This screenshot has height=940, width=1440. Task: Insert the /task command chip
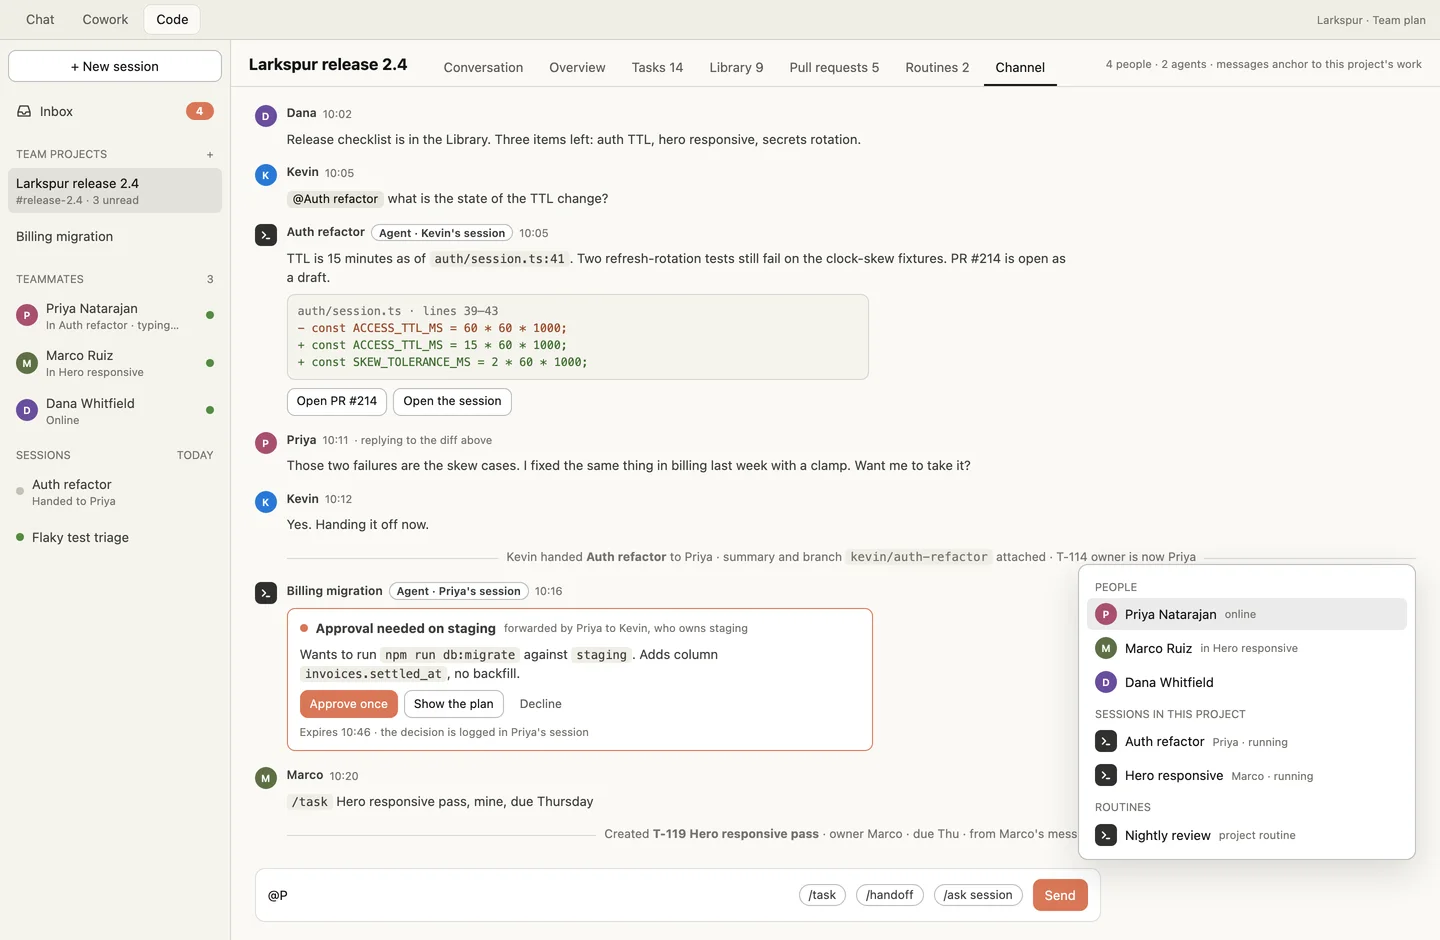pyautogui.click(x=822, y=895)
